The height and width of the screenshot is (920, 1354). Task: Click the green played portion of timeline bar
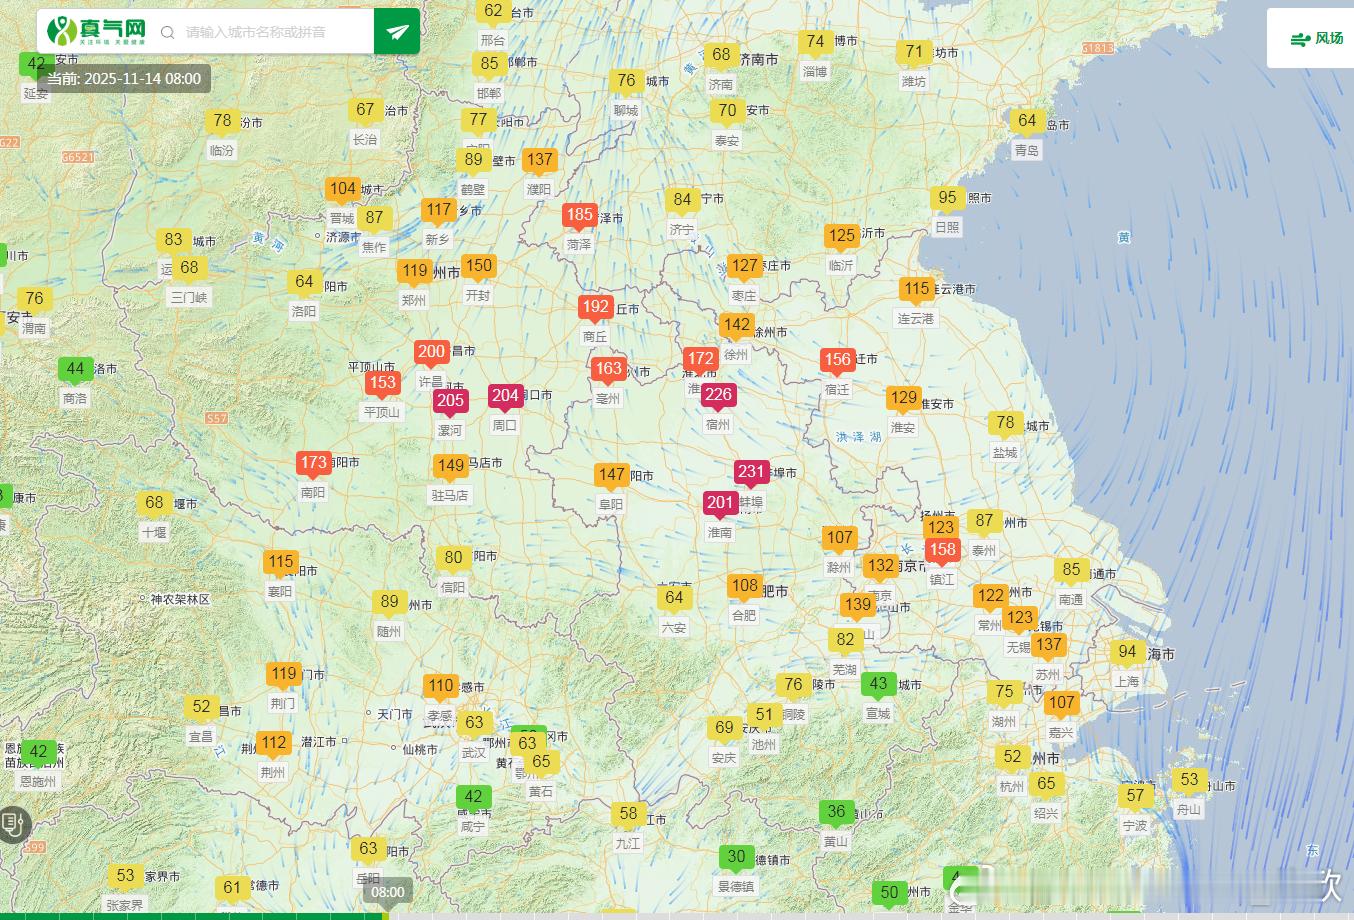click(190, 915)
